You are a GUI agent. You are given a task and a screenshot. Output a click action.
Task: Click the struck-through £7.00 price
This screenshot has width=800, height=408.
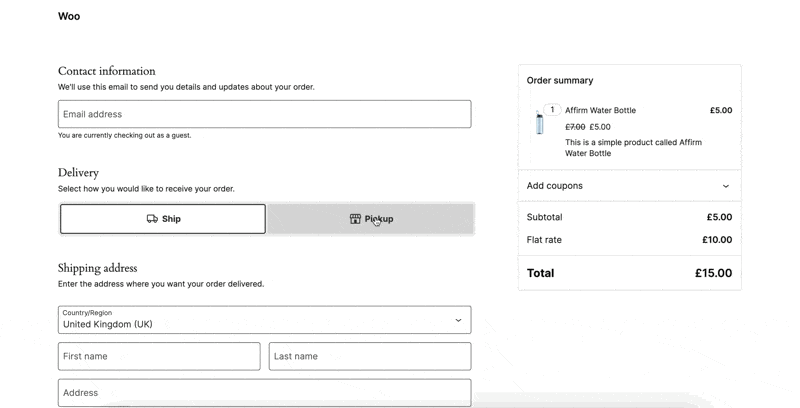point(575,127)
